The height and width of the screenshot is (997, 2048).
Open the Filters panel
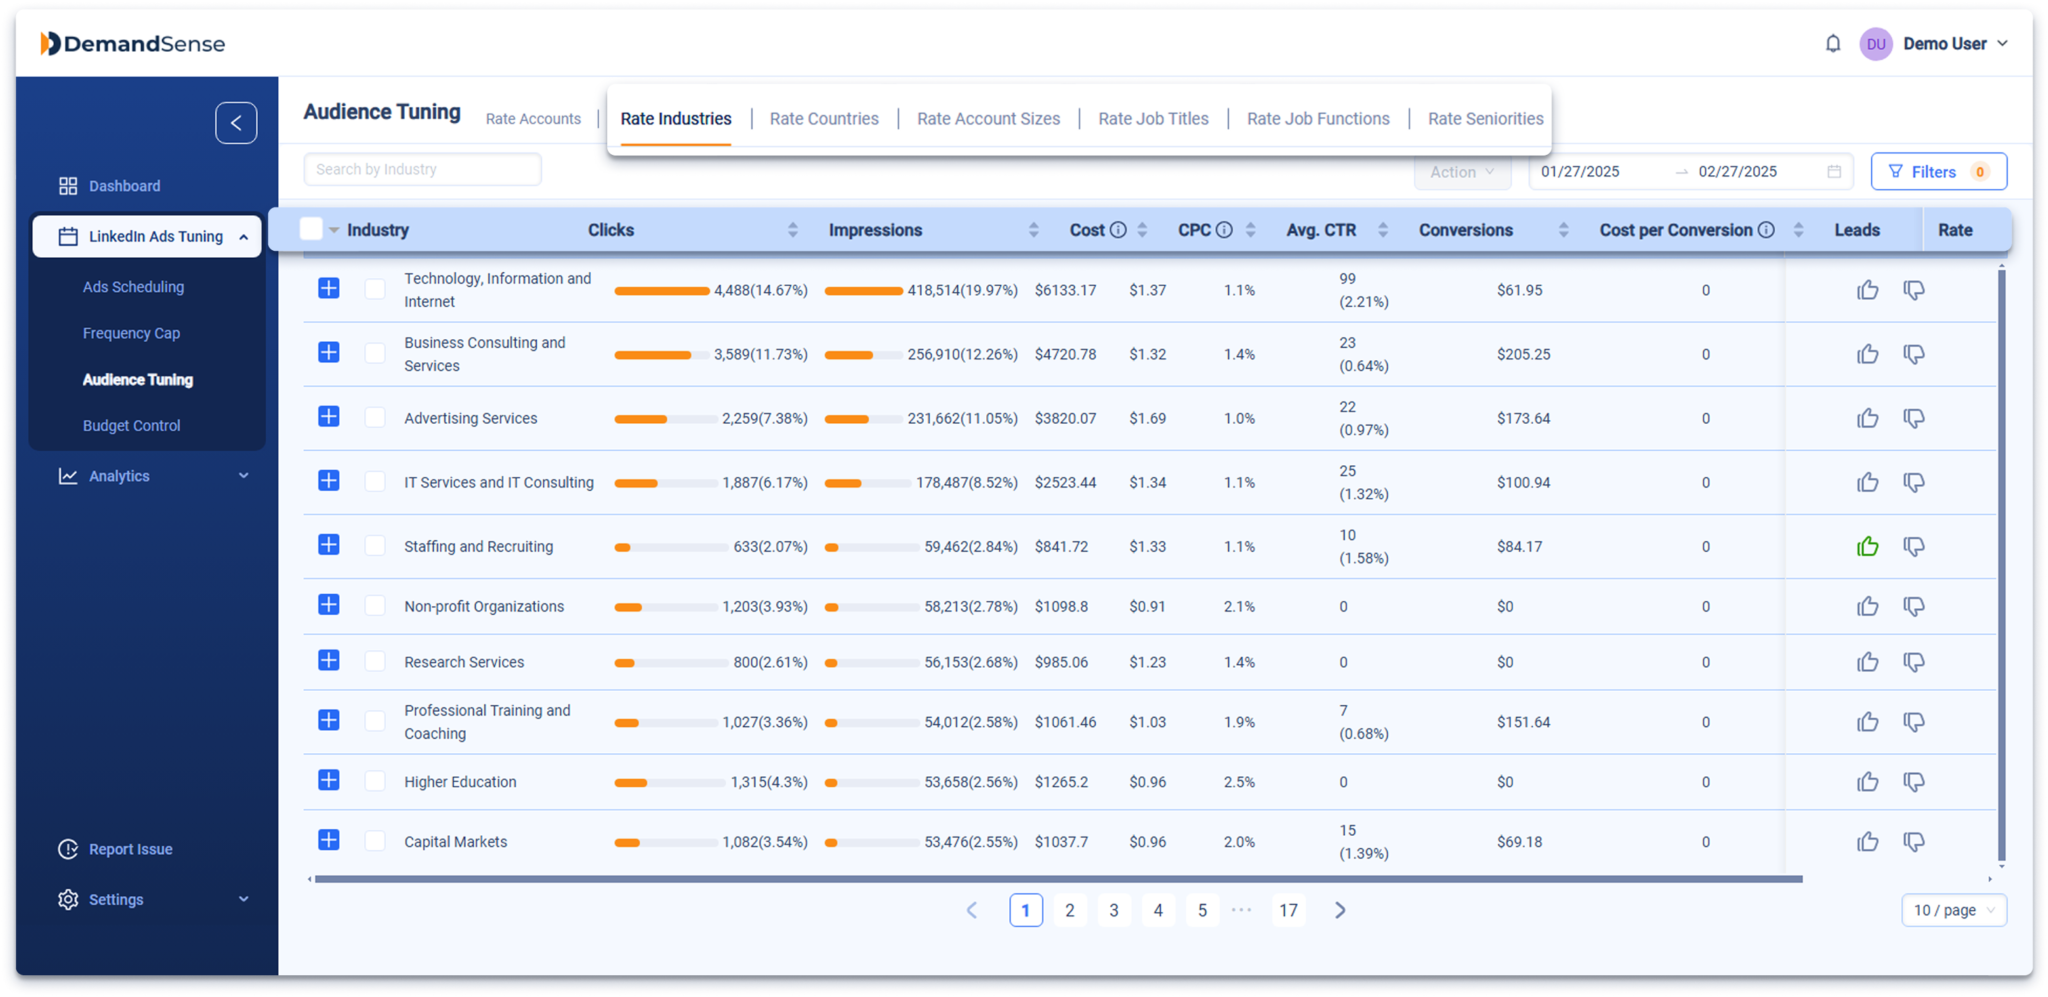coord(1937,171)
